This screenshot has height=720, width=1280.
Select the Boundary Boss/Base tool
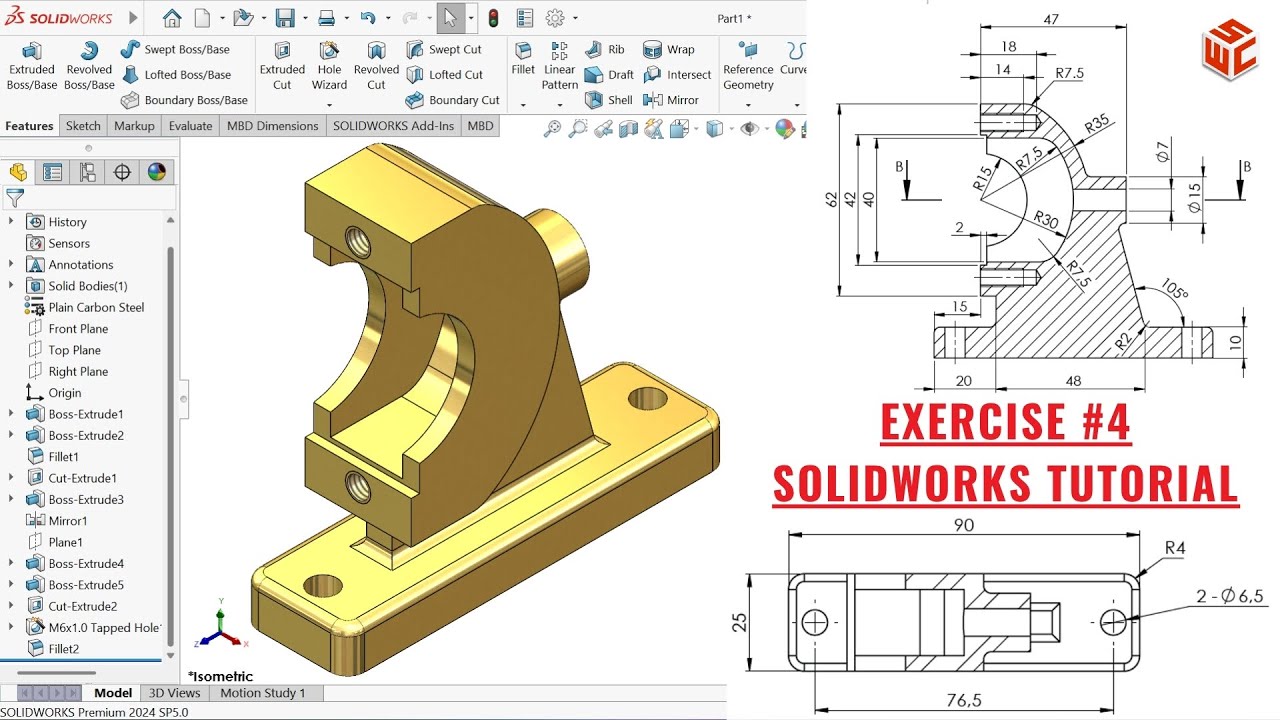184,100
